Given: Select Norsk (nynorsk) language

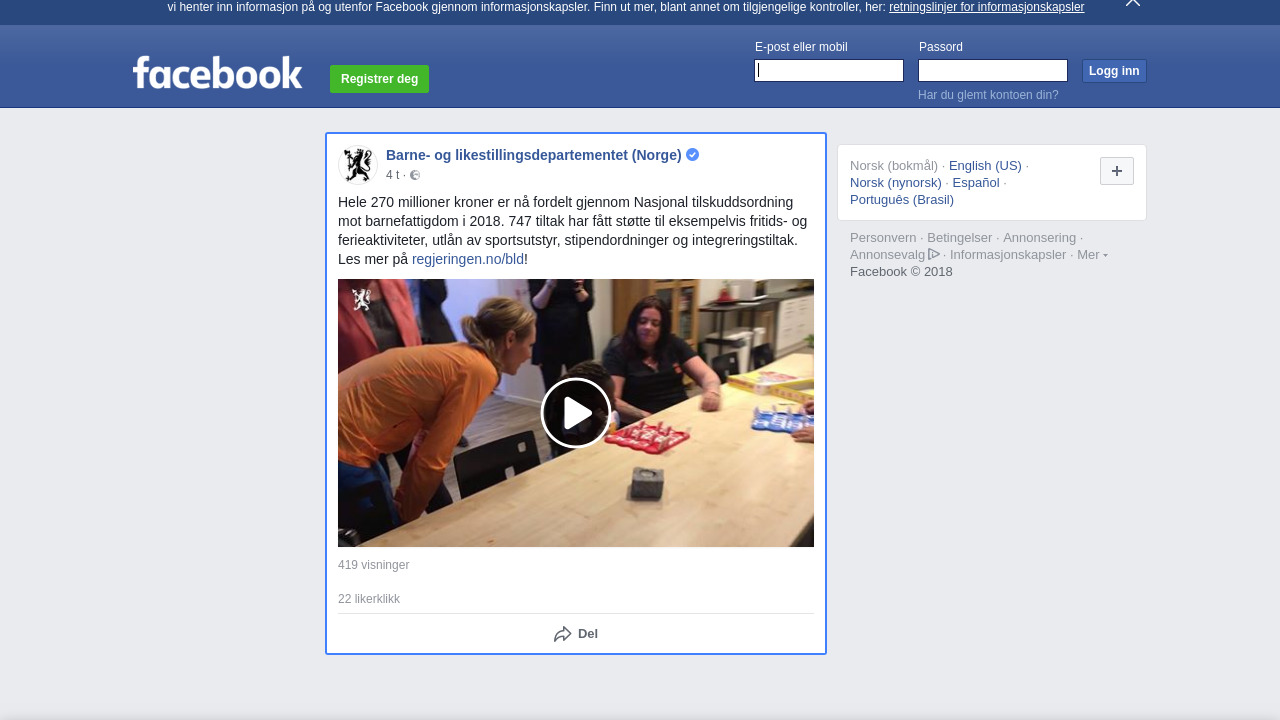Looking at the screenshot, I should pyautogui.click(x=895, y=183).
